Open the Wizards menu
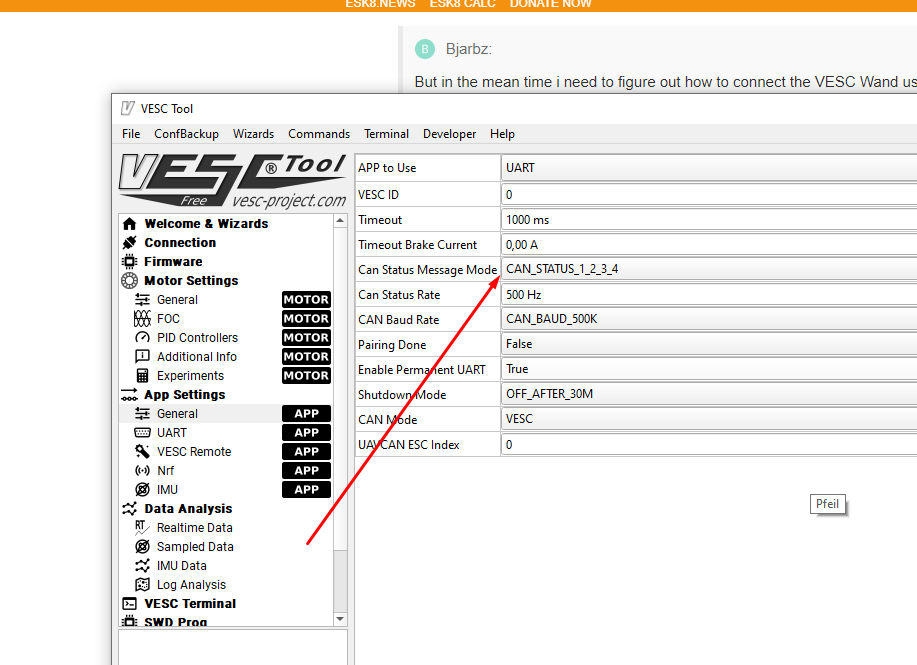917x665 pixels. [253, 133]
